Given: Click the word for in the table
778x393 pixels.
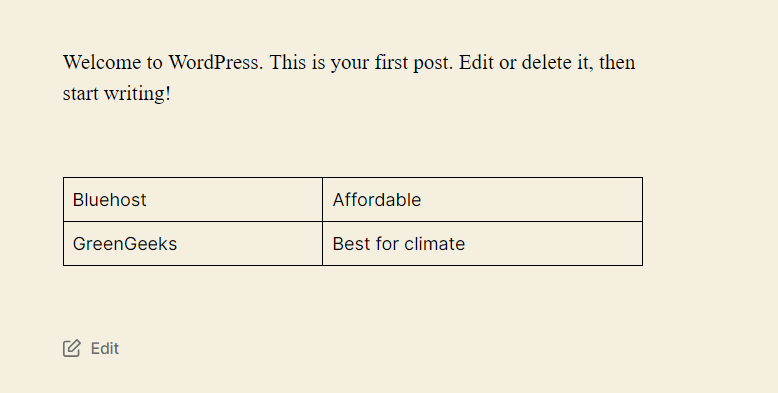Looking at the screenshot, I should (387, 244).
